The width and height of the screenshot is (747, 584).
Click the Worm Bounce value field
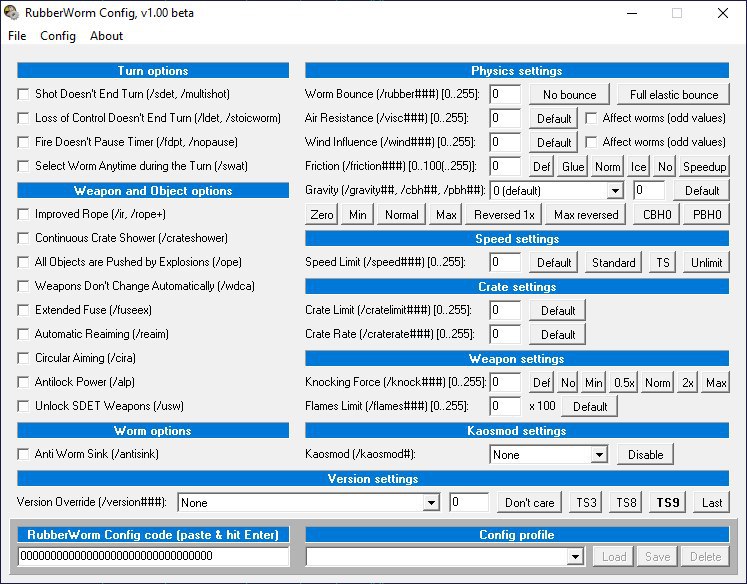pos(505,94)
